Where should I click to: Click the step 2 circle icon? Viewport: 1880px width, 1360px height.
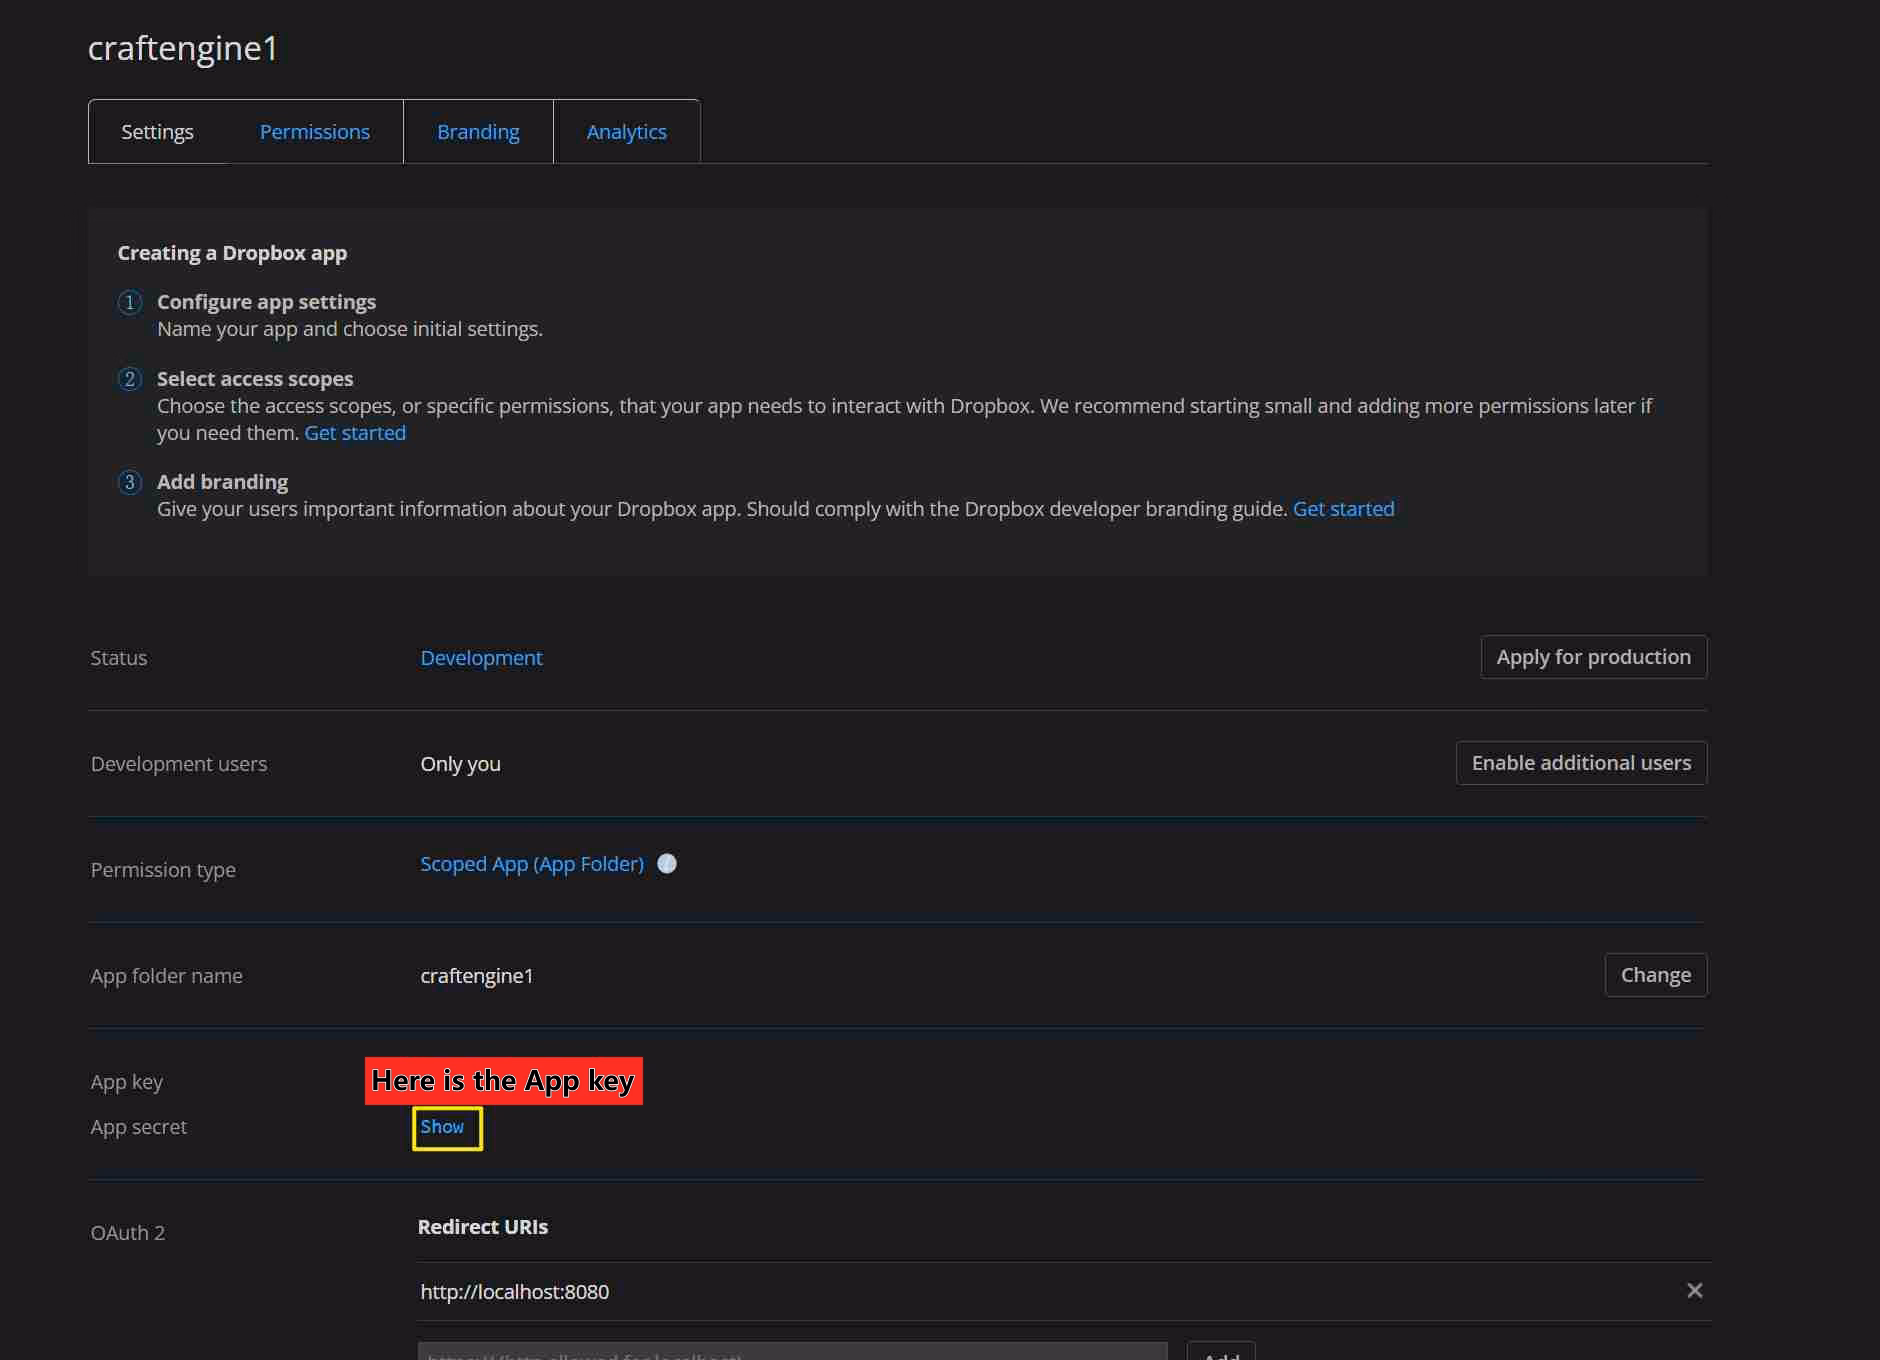(130, 379)
